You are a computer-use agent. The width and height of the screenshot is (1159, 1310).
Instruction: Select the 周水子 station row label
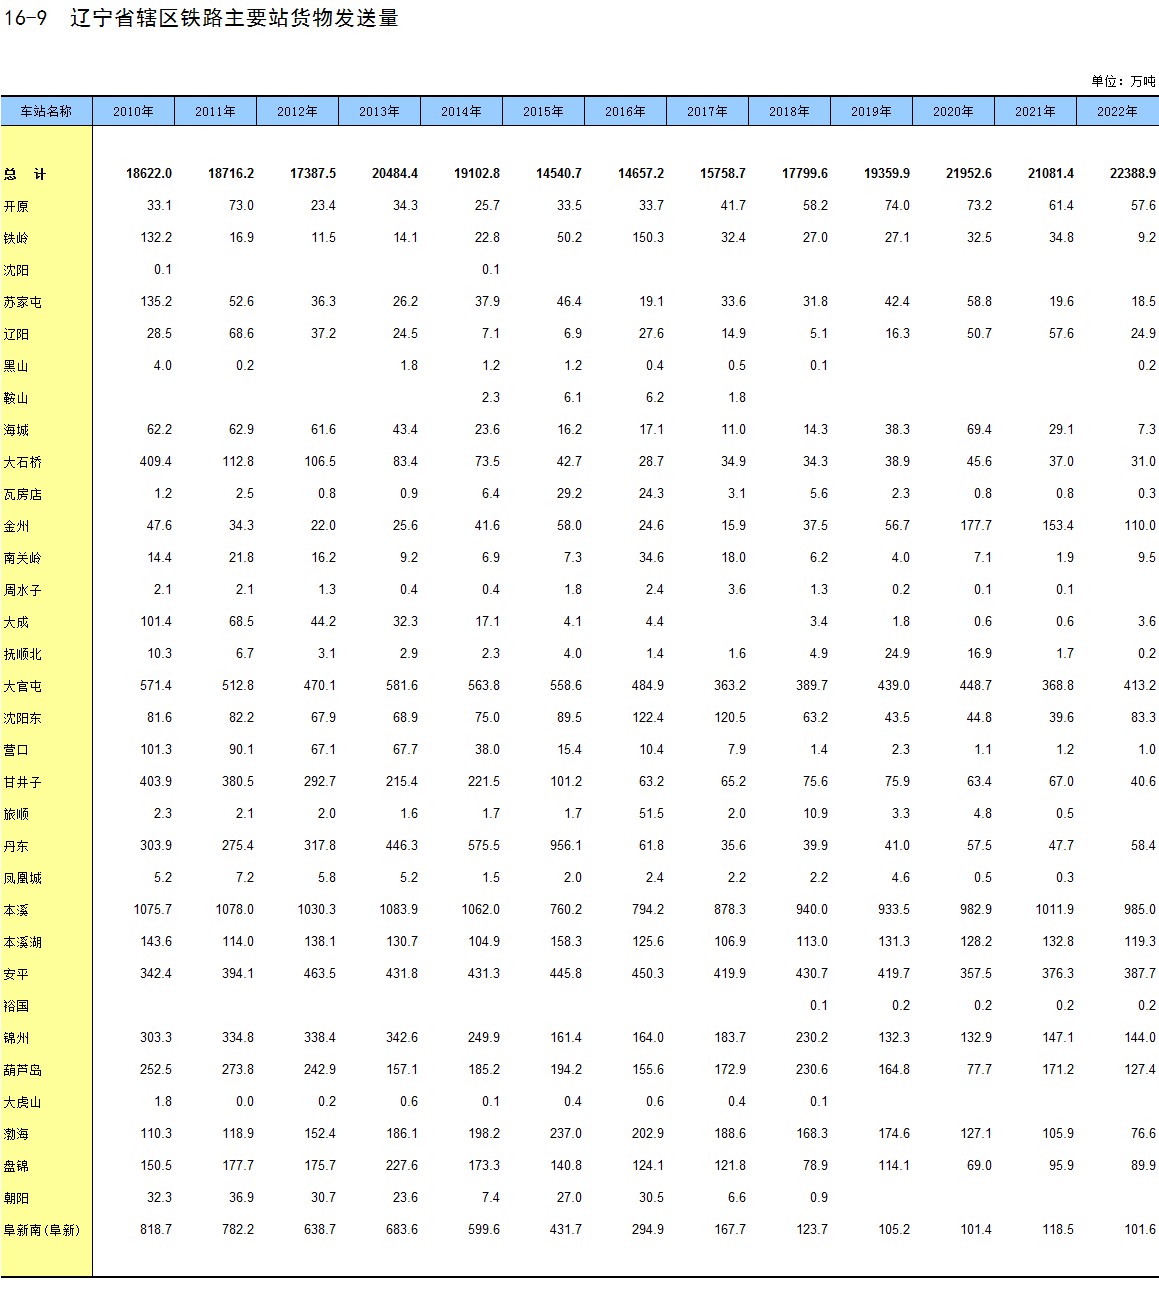point(23,590)
